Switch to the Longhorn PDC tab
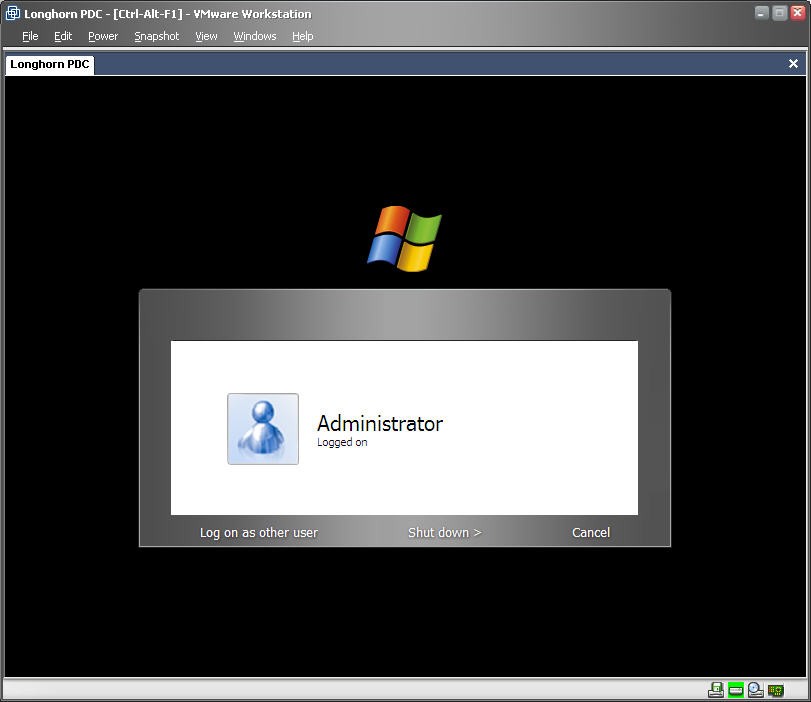 point(50,64)
